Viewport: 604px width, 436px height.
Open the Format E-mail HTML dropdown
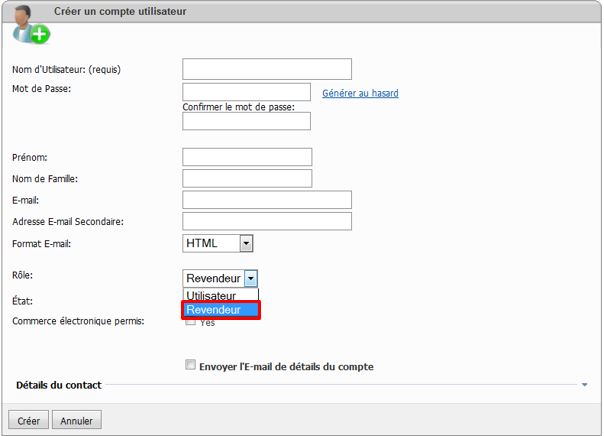[218, 243]
